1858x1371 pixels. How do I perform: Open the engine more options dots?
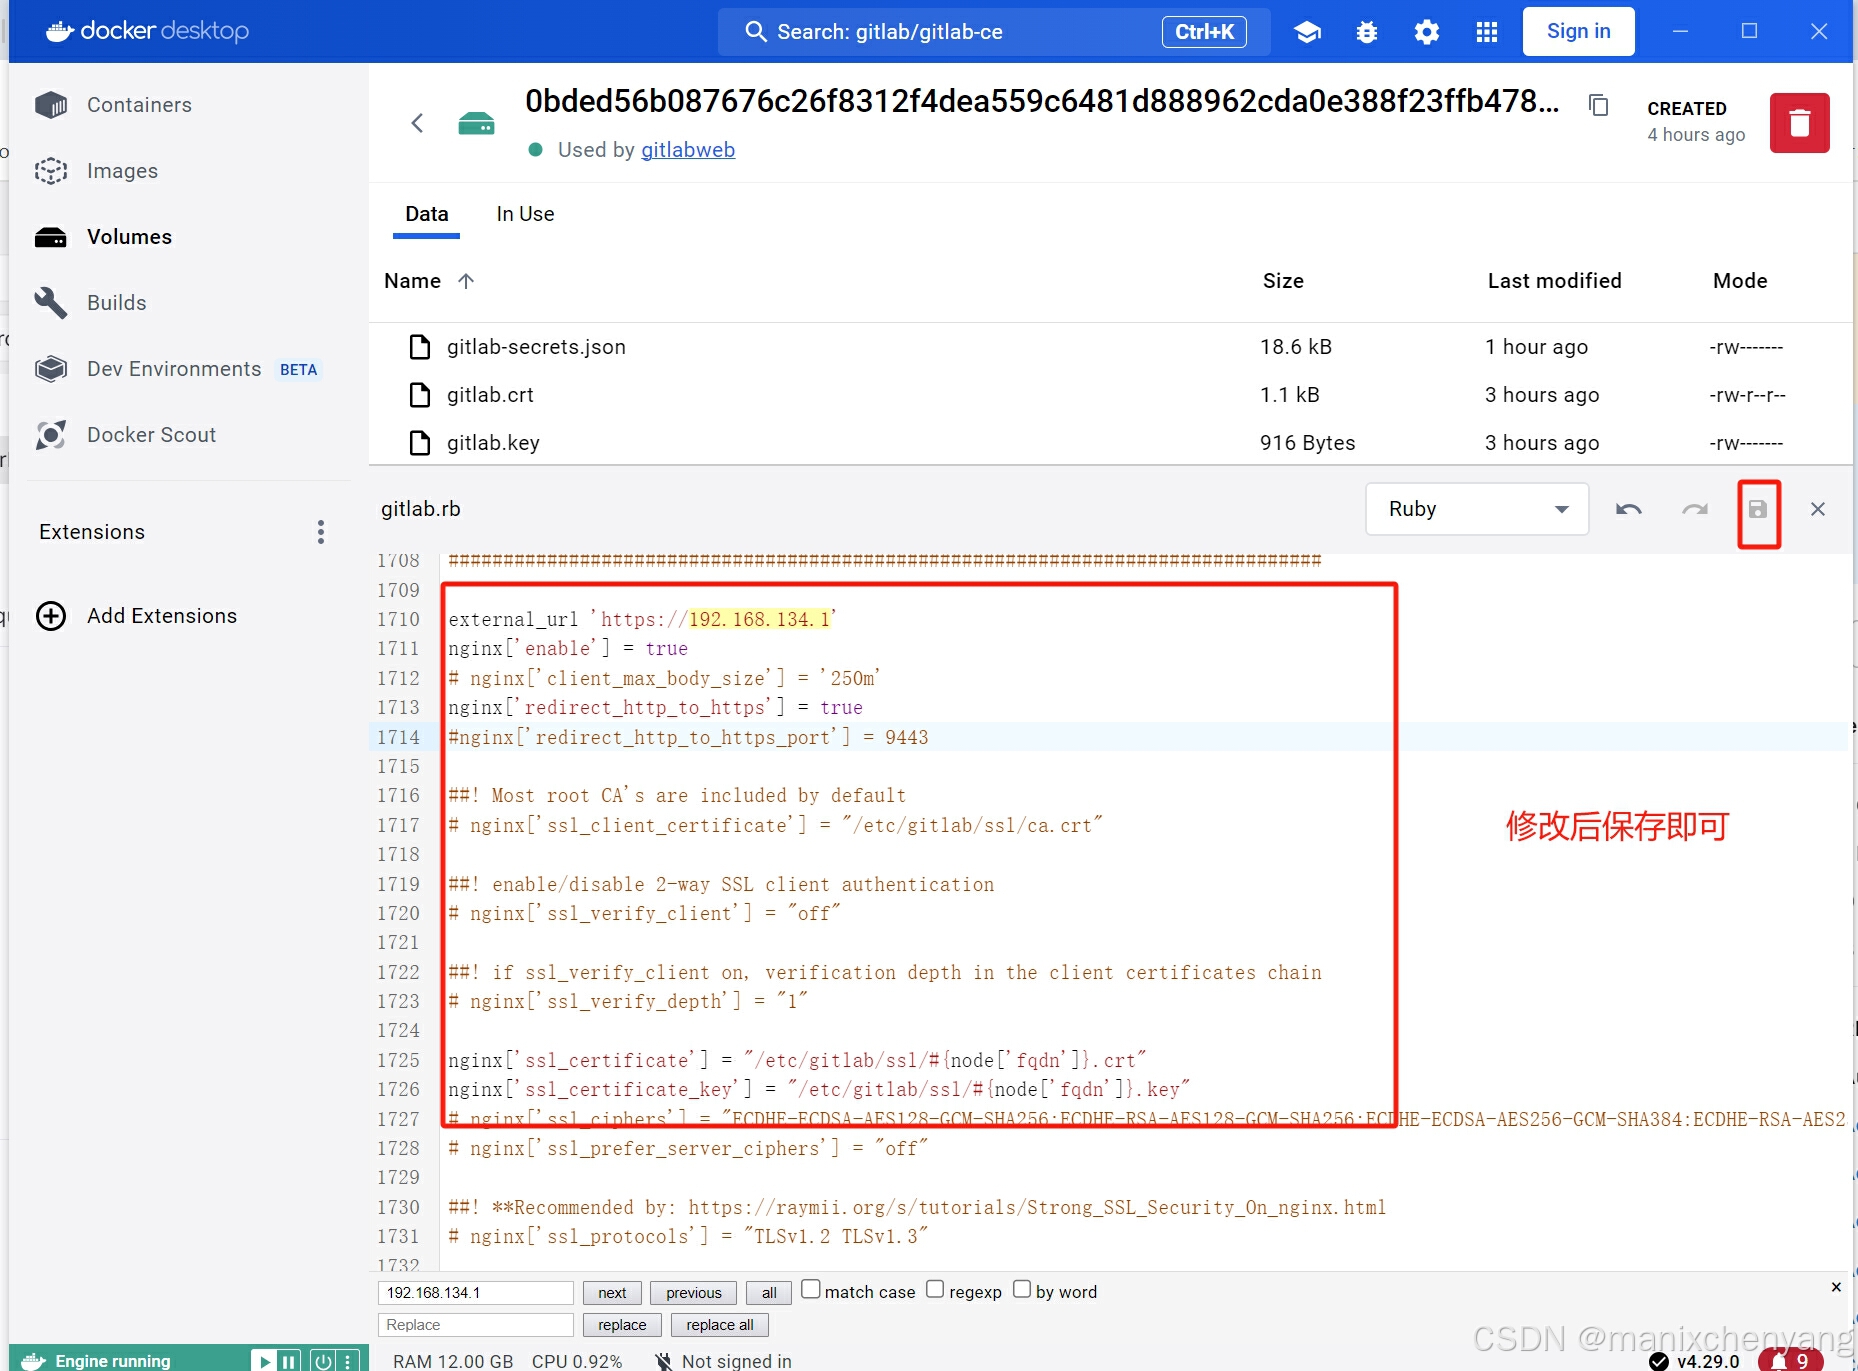347,1361
